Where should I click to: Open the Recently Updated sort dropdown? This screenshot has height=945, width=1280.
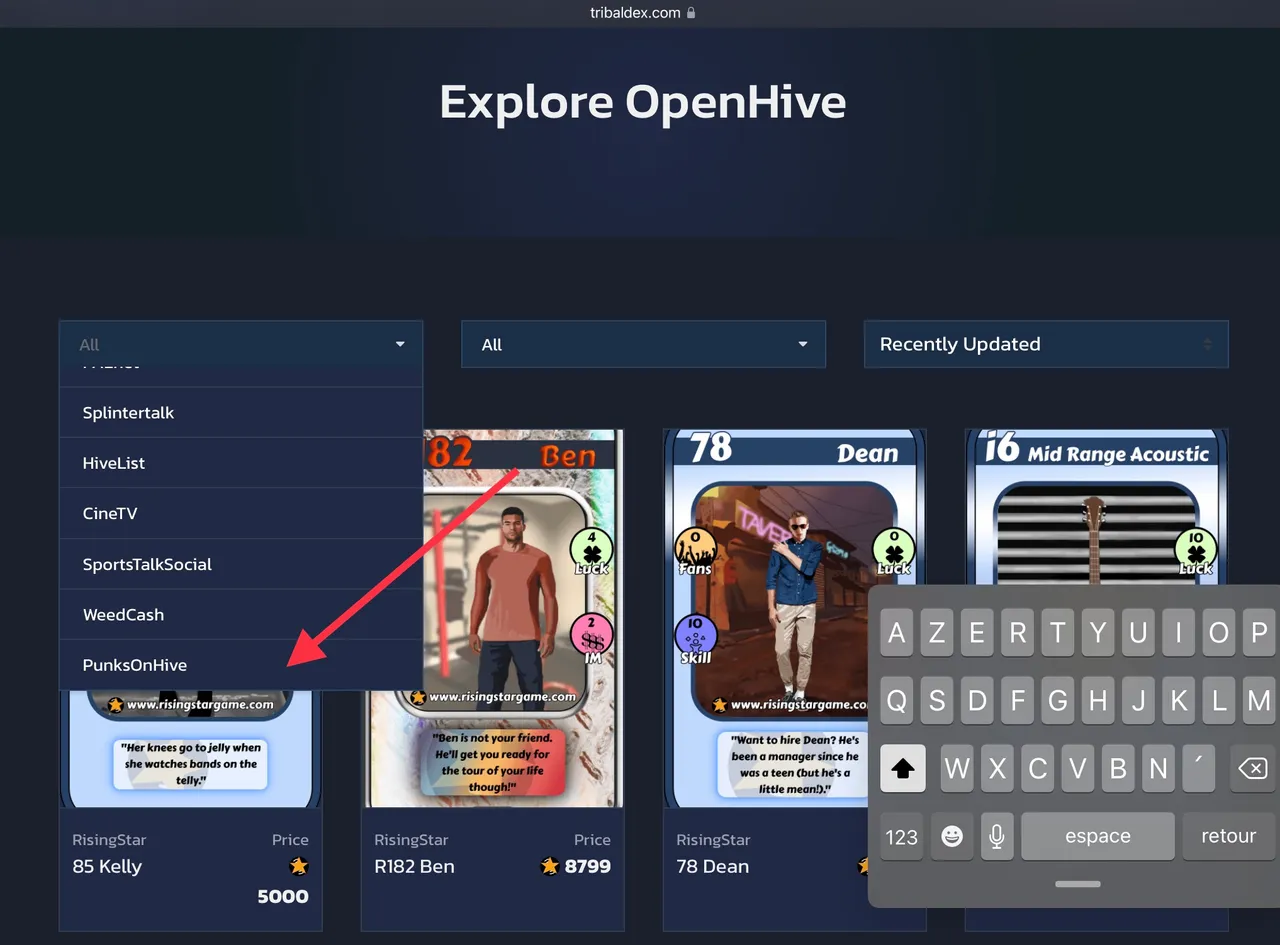pos(1046,344)
